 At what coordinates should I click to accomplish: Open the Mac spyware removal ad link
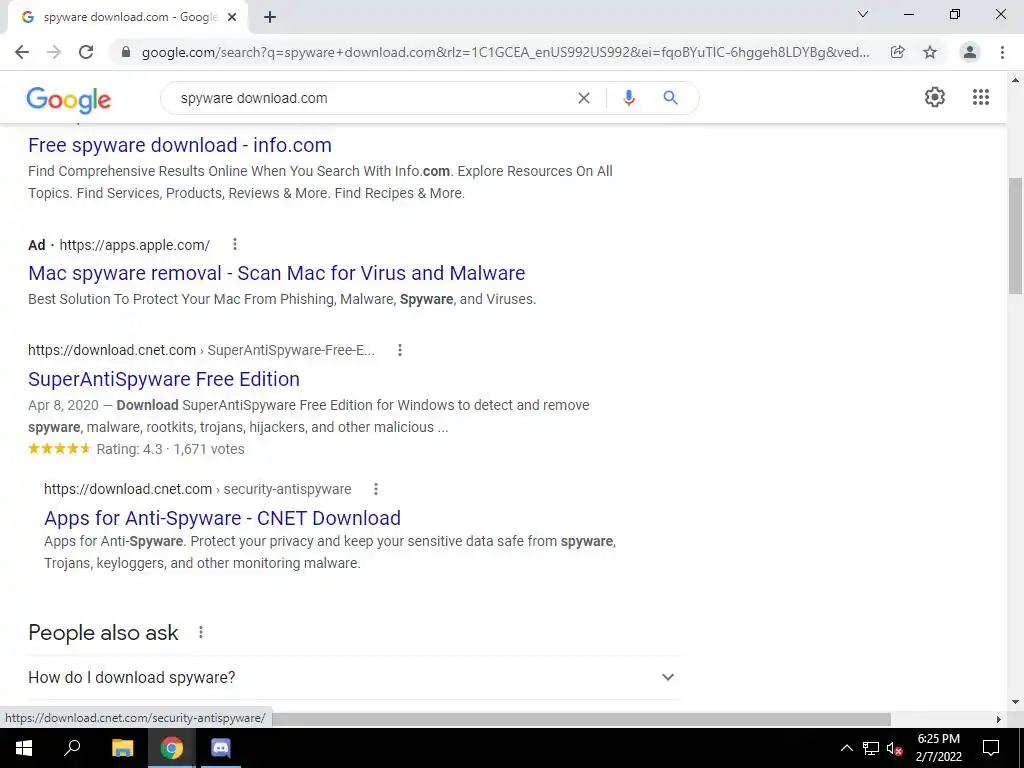click(276, 273)
